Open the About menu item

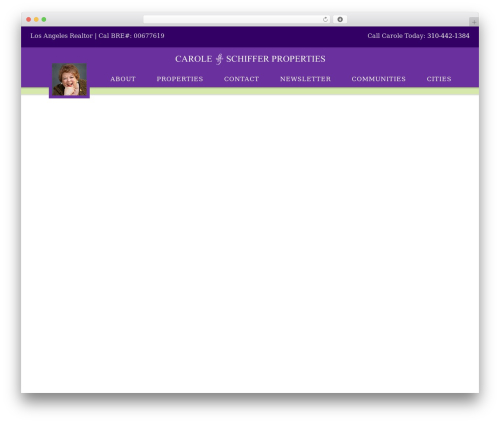tap(123, 79)
